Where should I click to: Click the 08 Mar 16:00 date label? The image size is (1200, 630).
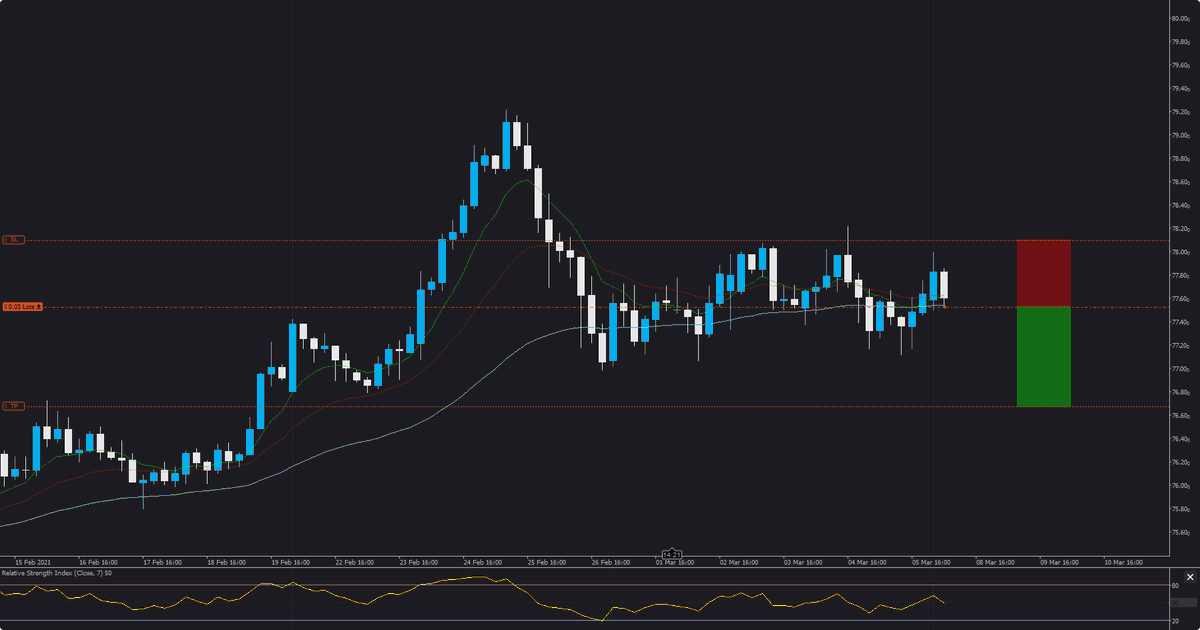(997, 562)
